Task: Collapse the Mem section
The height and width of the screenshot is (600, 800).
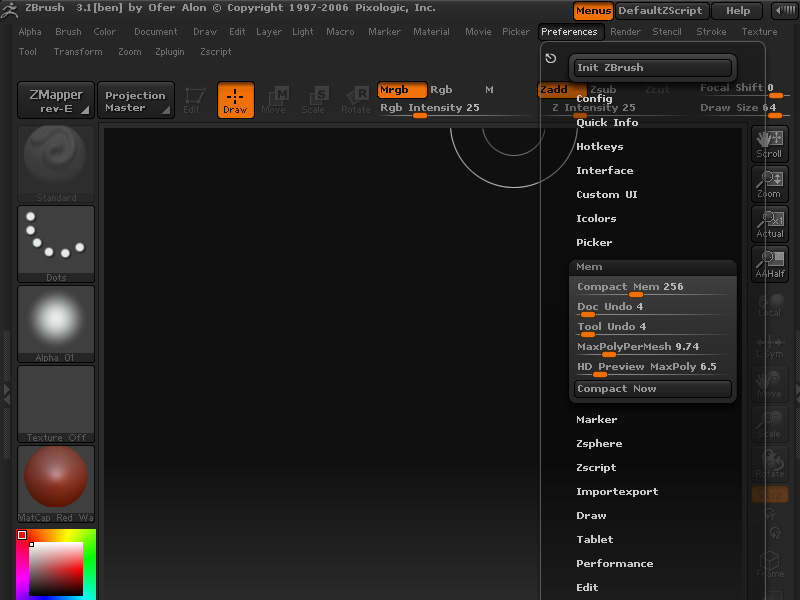Action: [x=589, y=266]
